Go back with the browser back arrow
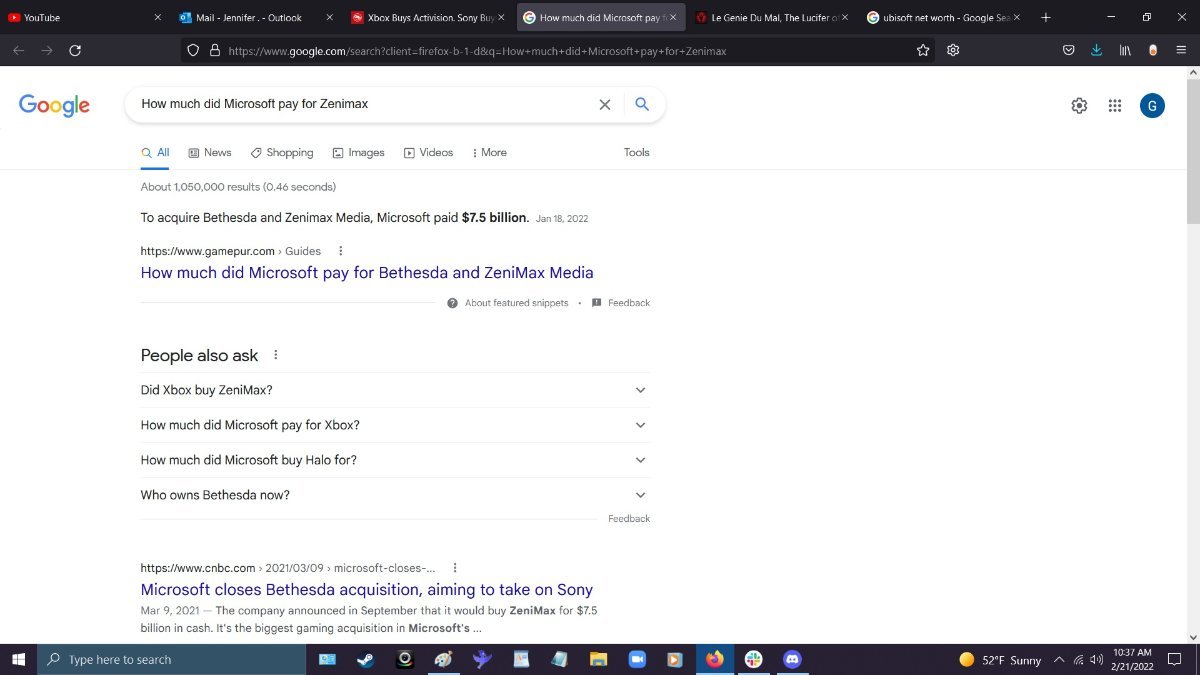The width and height of the screenshot is (1200, 675). coord(18,50)
